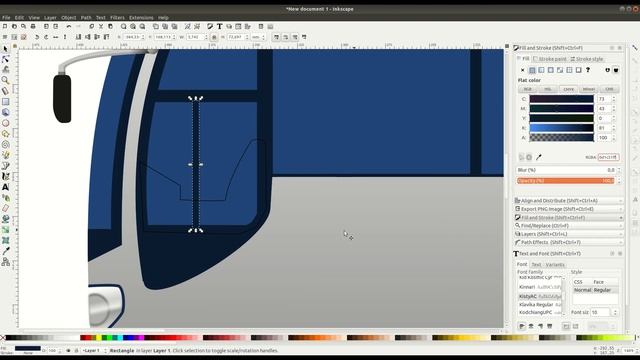The height and width of the screenshot is (360, 640).
Task: Choose Flat color fill type
Action: [x=532, y=70]
